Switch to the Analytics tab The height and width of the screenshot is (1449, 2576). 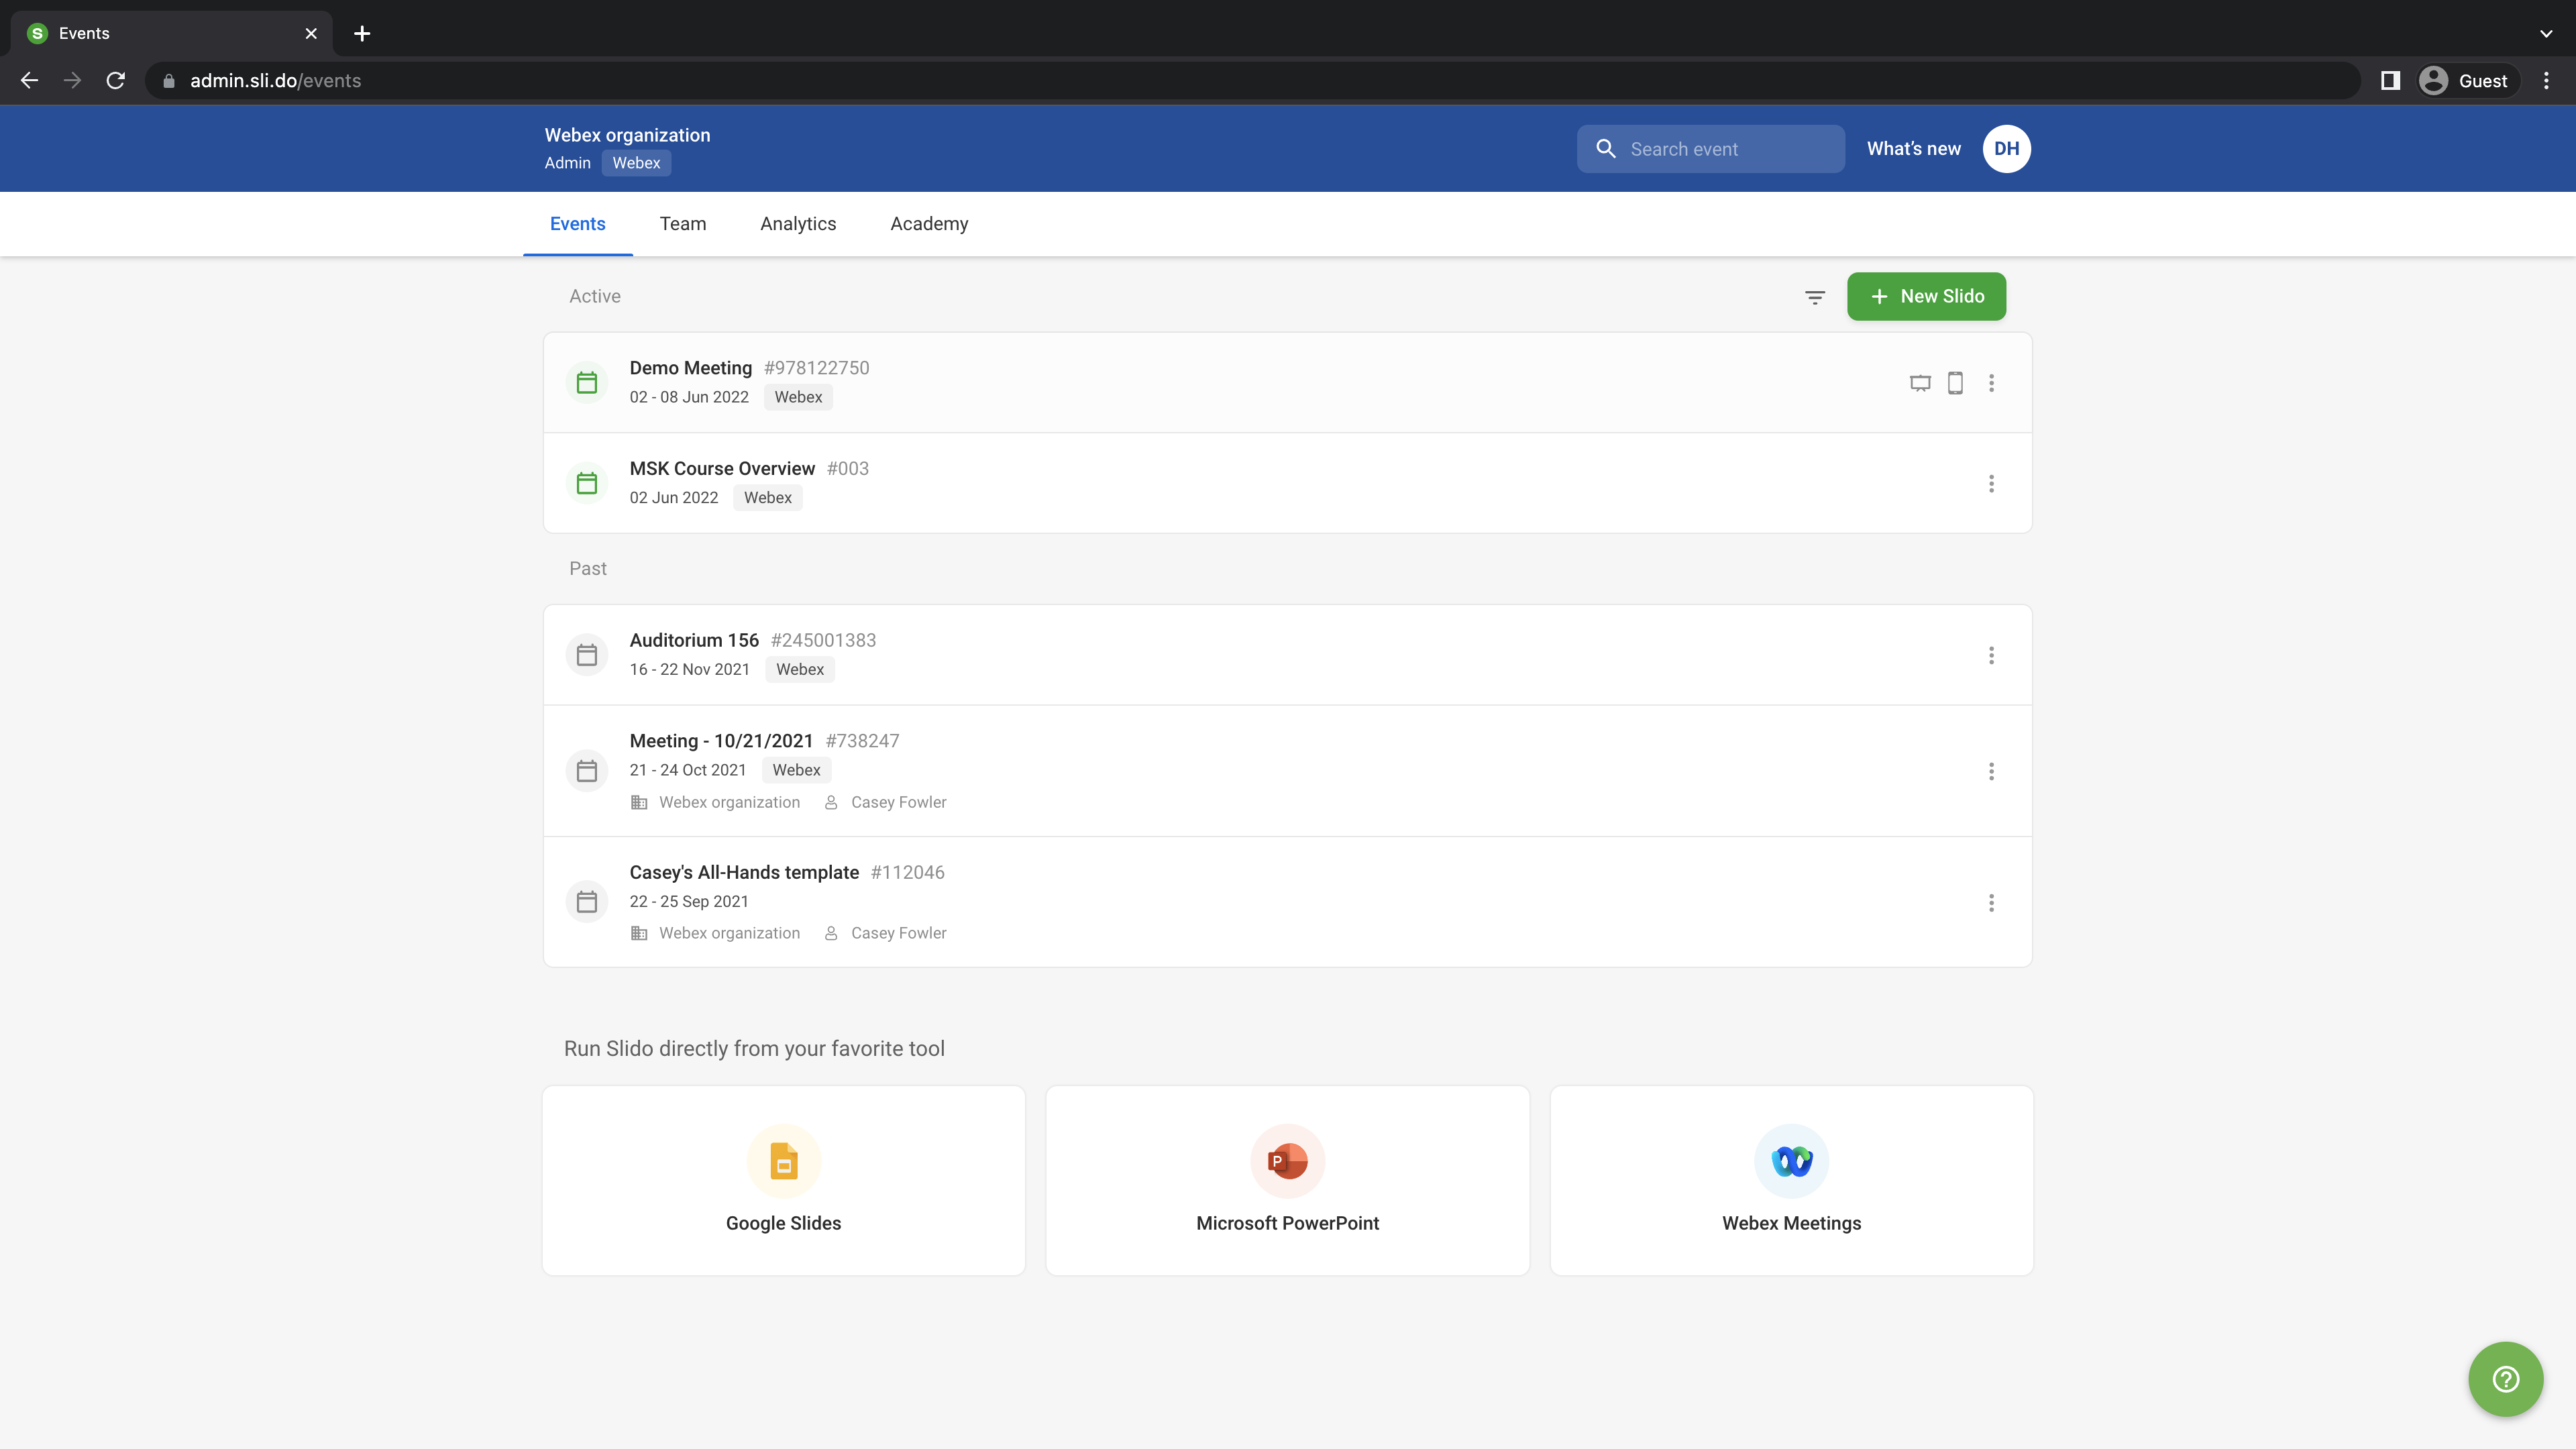798,224
